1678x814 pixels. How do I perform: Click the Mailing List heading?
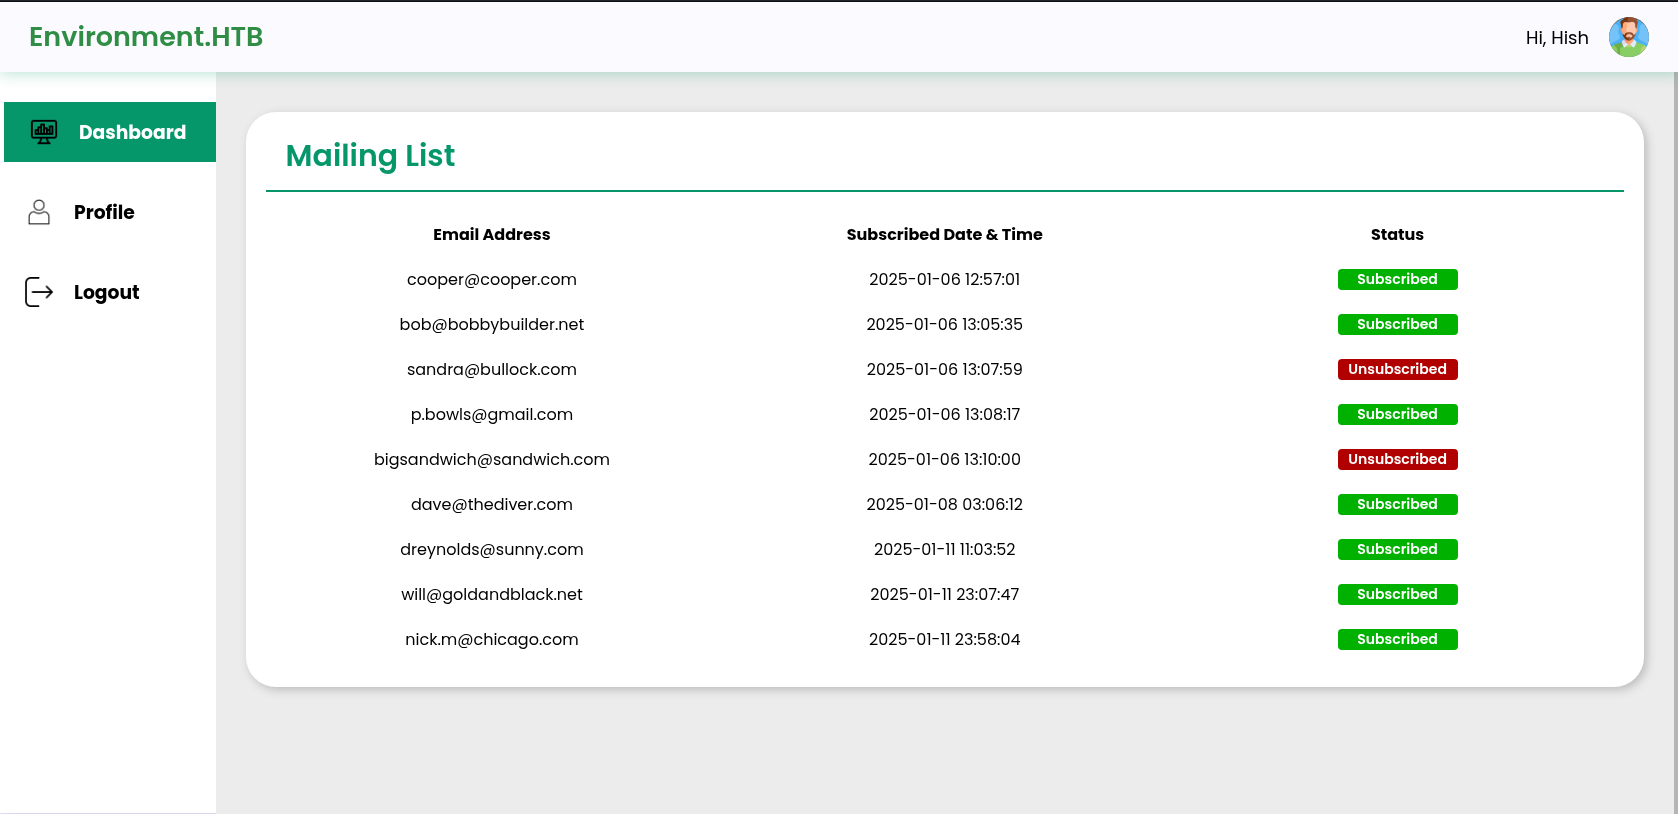coord(370,156)
